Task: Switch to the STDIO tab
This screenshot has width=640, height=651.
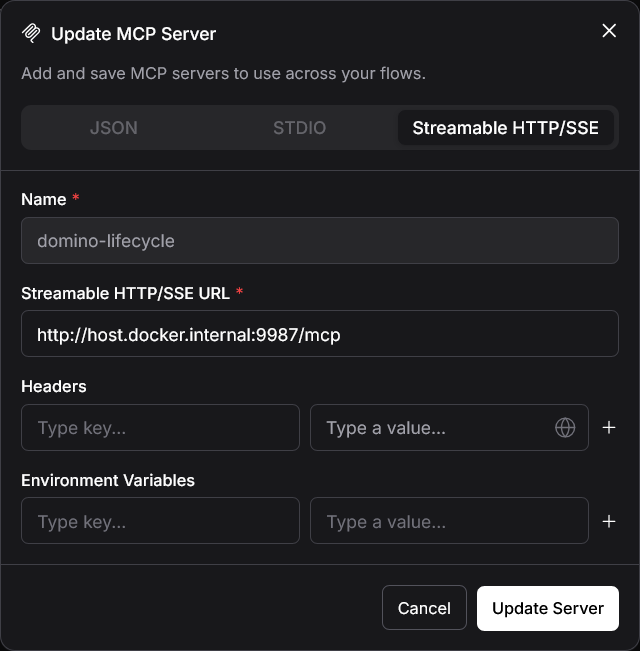Action: tap(299, 127)
